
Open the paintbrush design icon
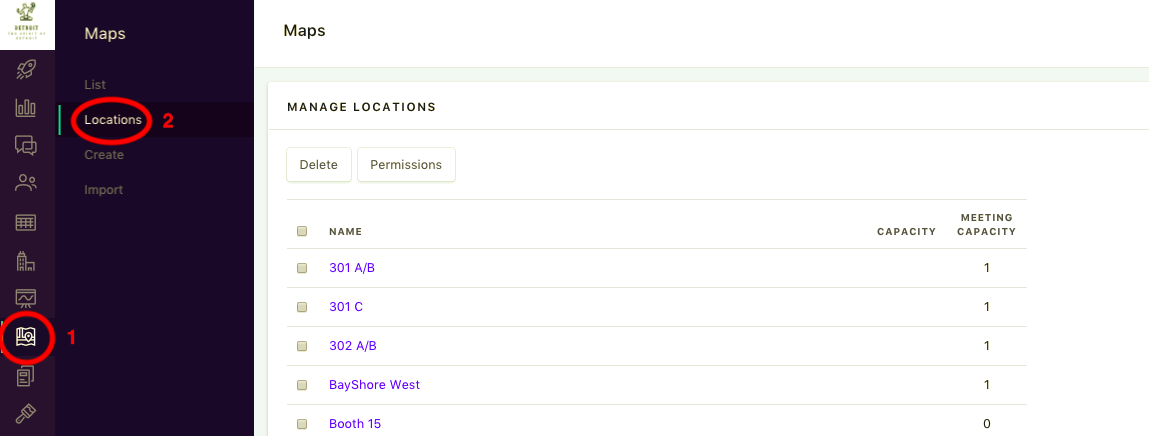tap(26, 414)
